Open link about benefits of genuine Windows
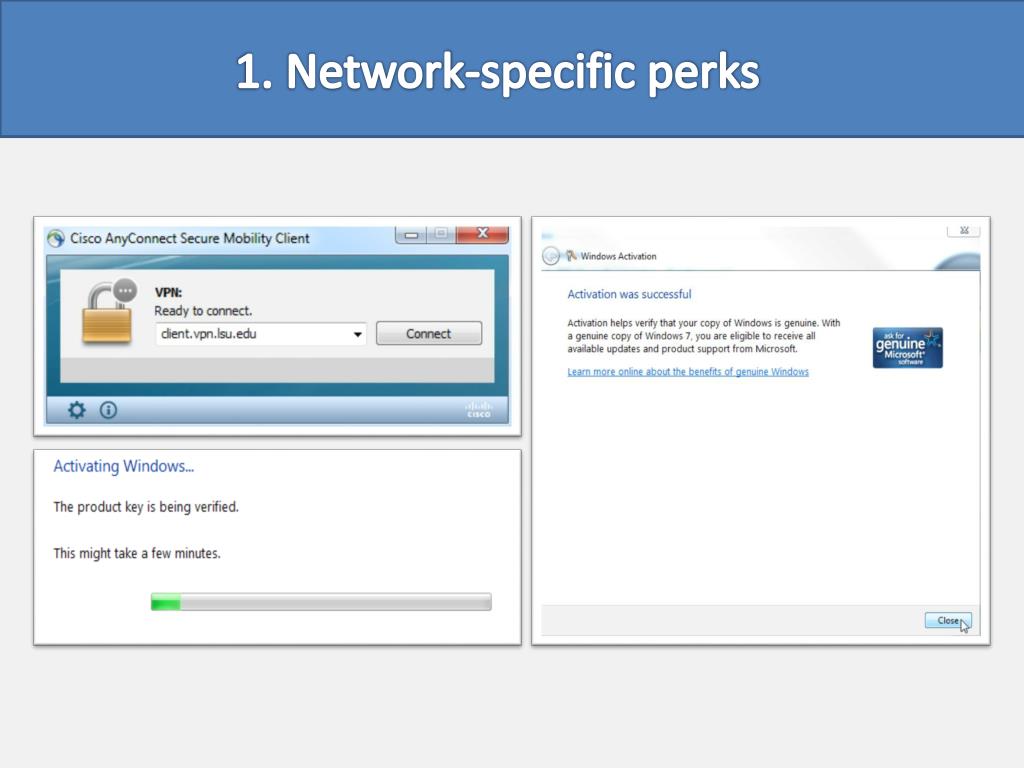The image size is (1024, 768). pyautogui.click(x=688, y=372)
